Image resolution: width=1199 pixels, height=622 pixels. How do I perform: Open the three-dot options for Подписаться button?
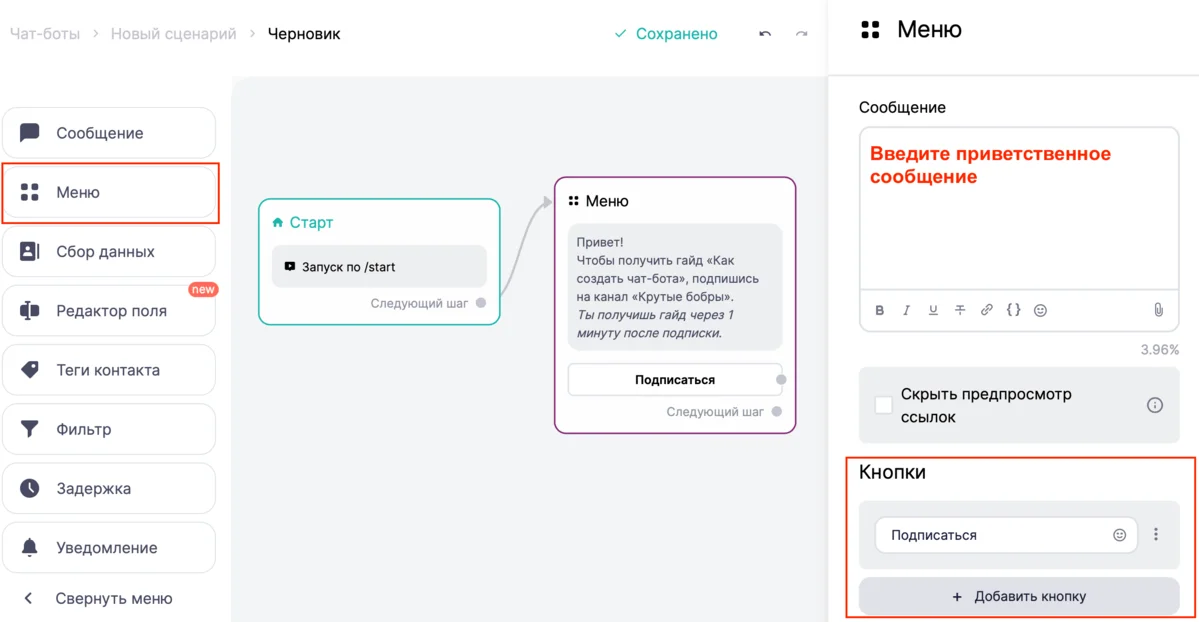point(1156,535)
